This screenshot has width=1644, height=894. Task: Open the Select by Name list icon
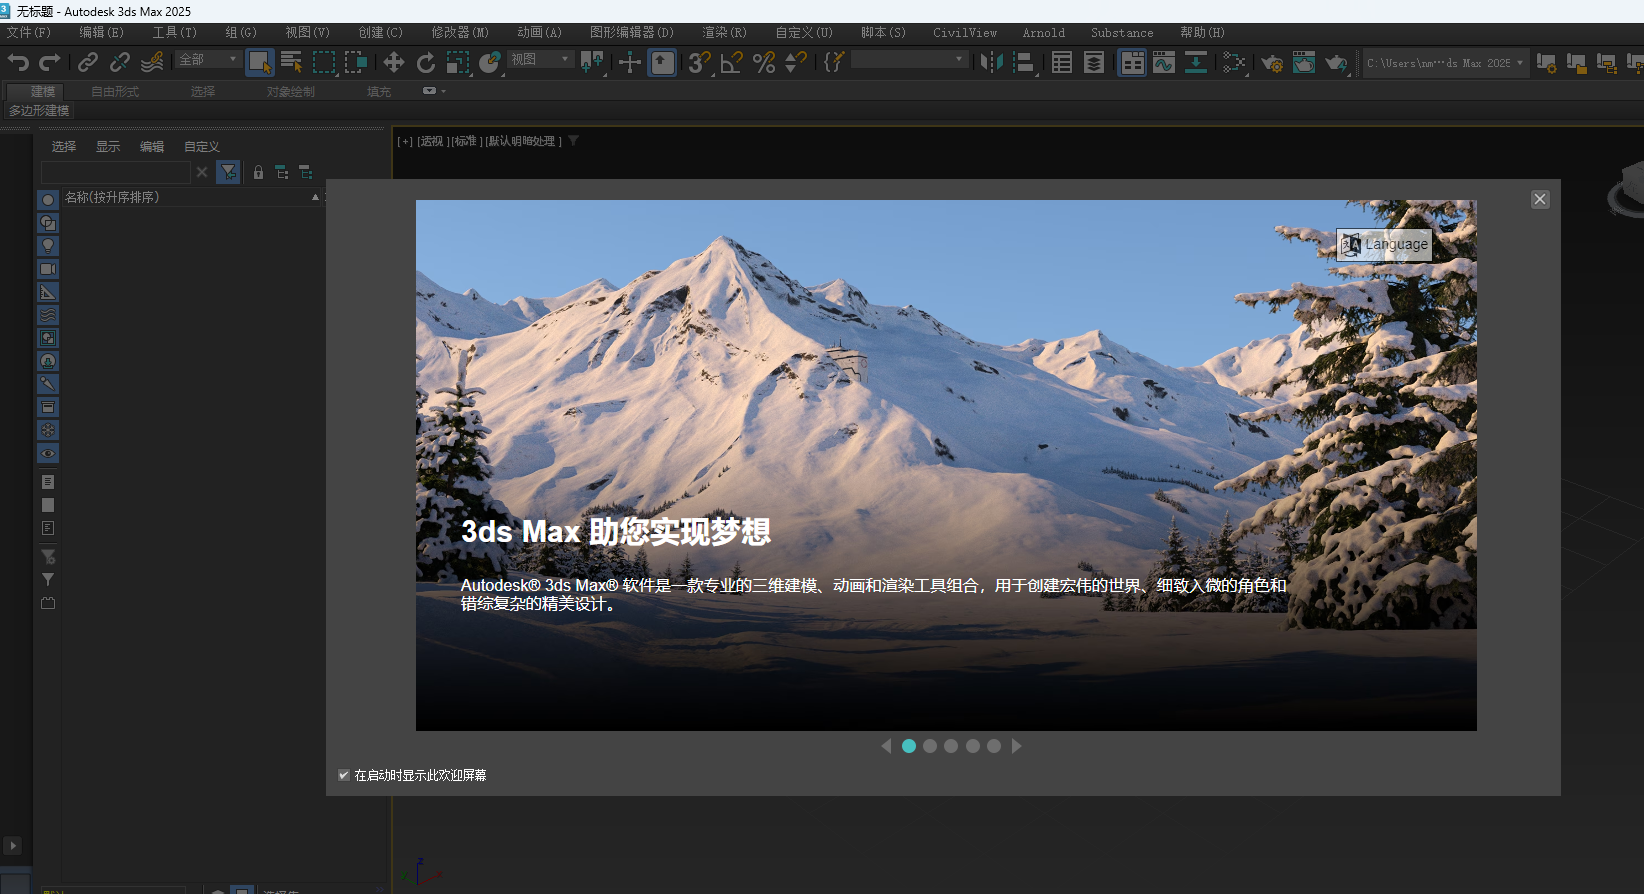(291, 63)
